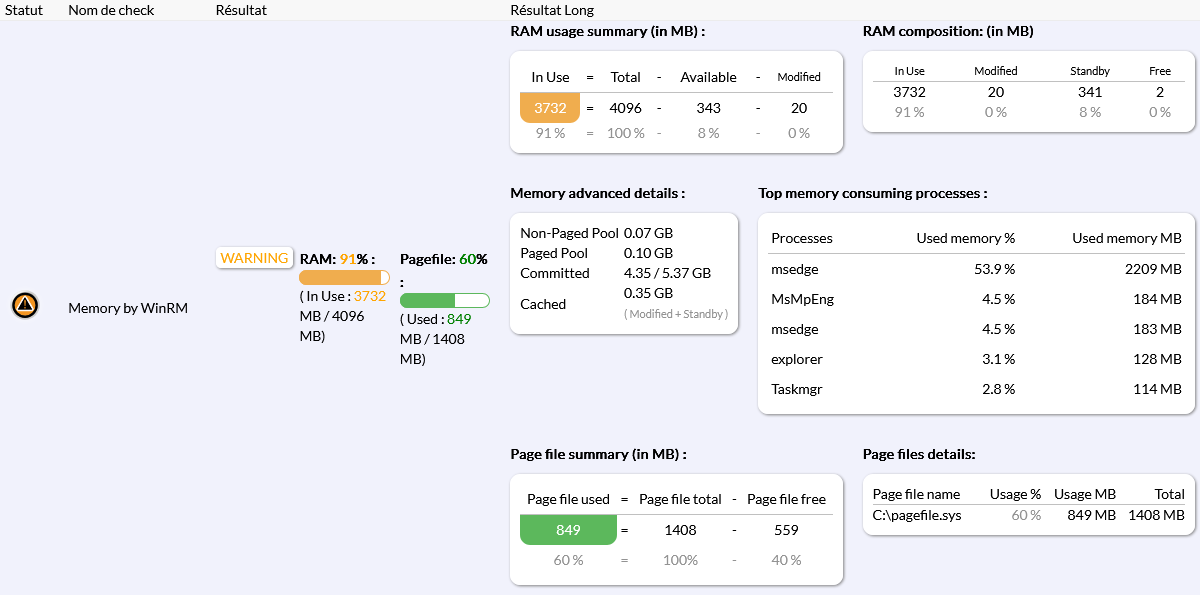Click the Standby value in RAM composition
This screenshot has height=595, width=1200.
coord(1089,92)
